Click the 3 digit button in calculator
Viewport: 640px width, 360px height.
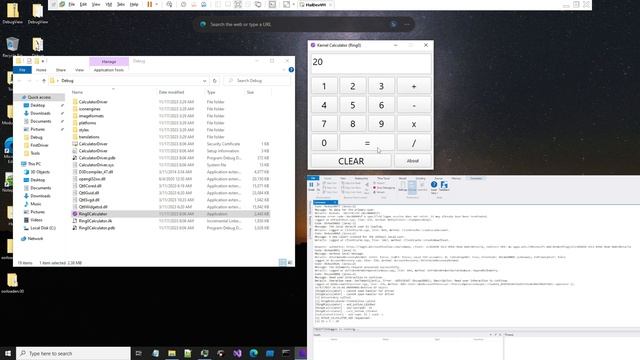coord(381,86)
